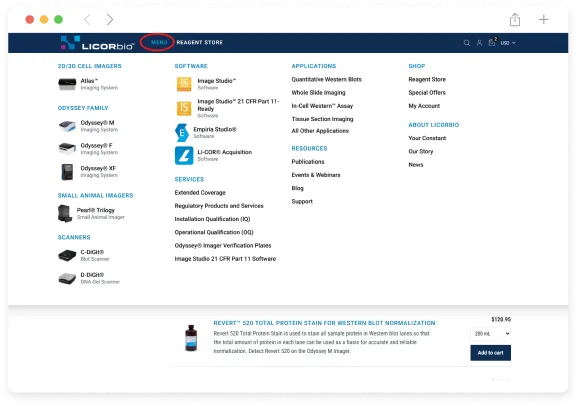Open Tissue Section Imaging link

[x=322, y=119]
